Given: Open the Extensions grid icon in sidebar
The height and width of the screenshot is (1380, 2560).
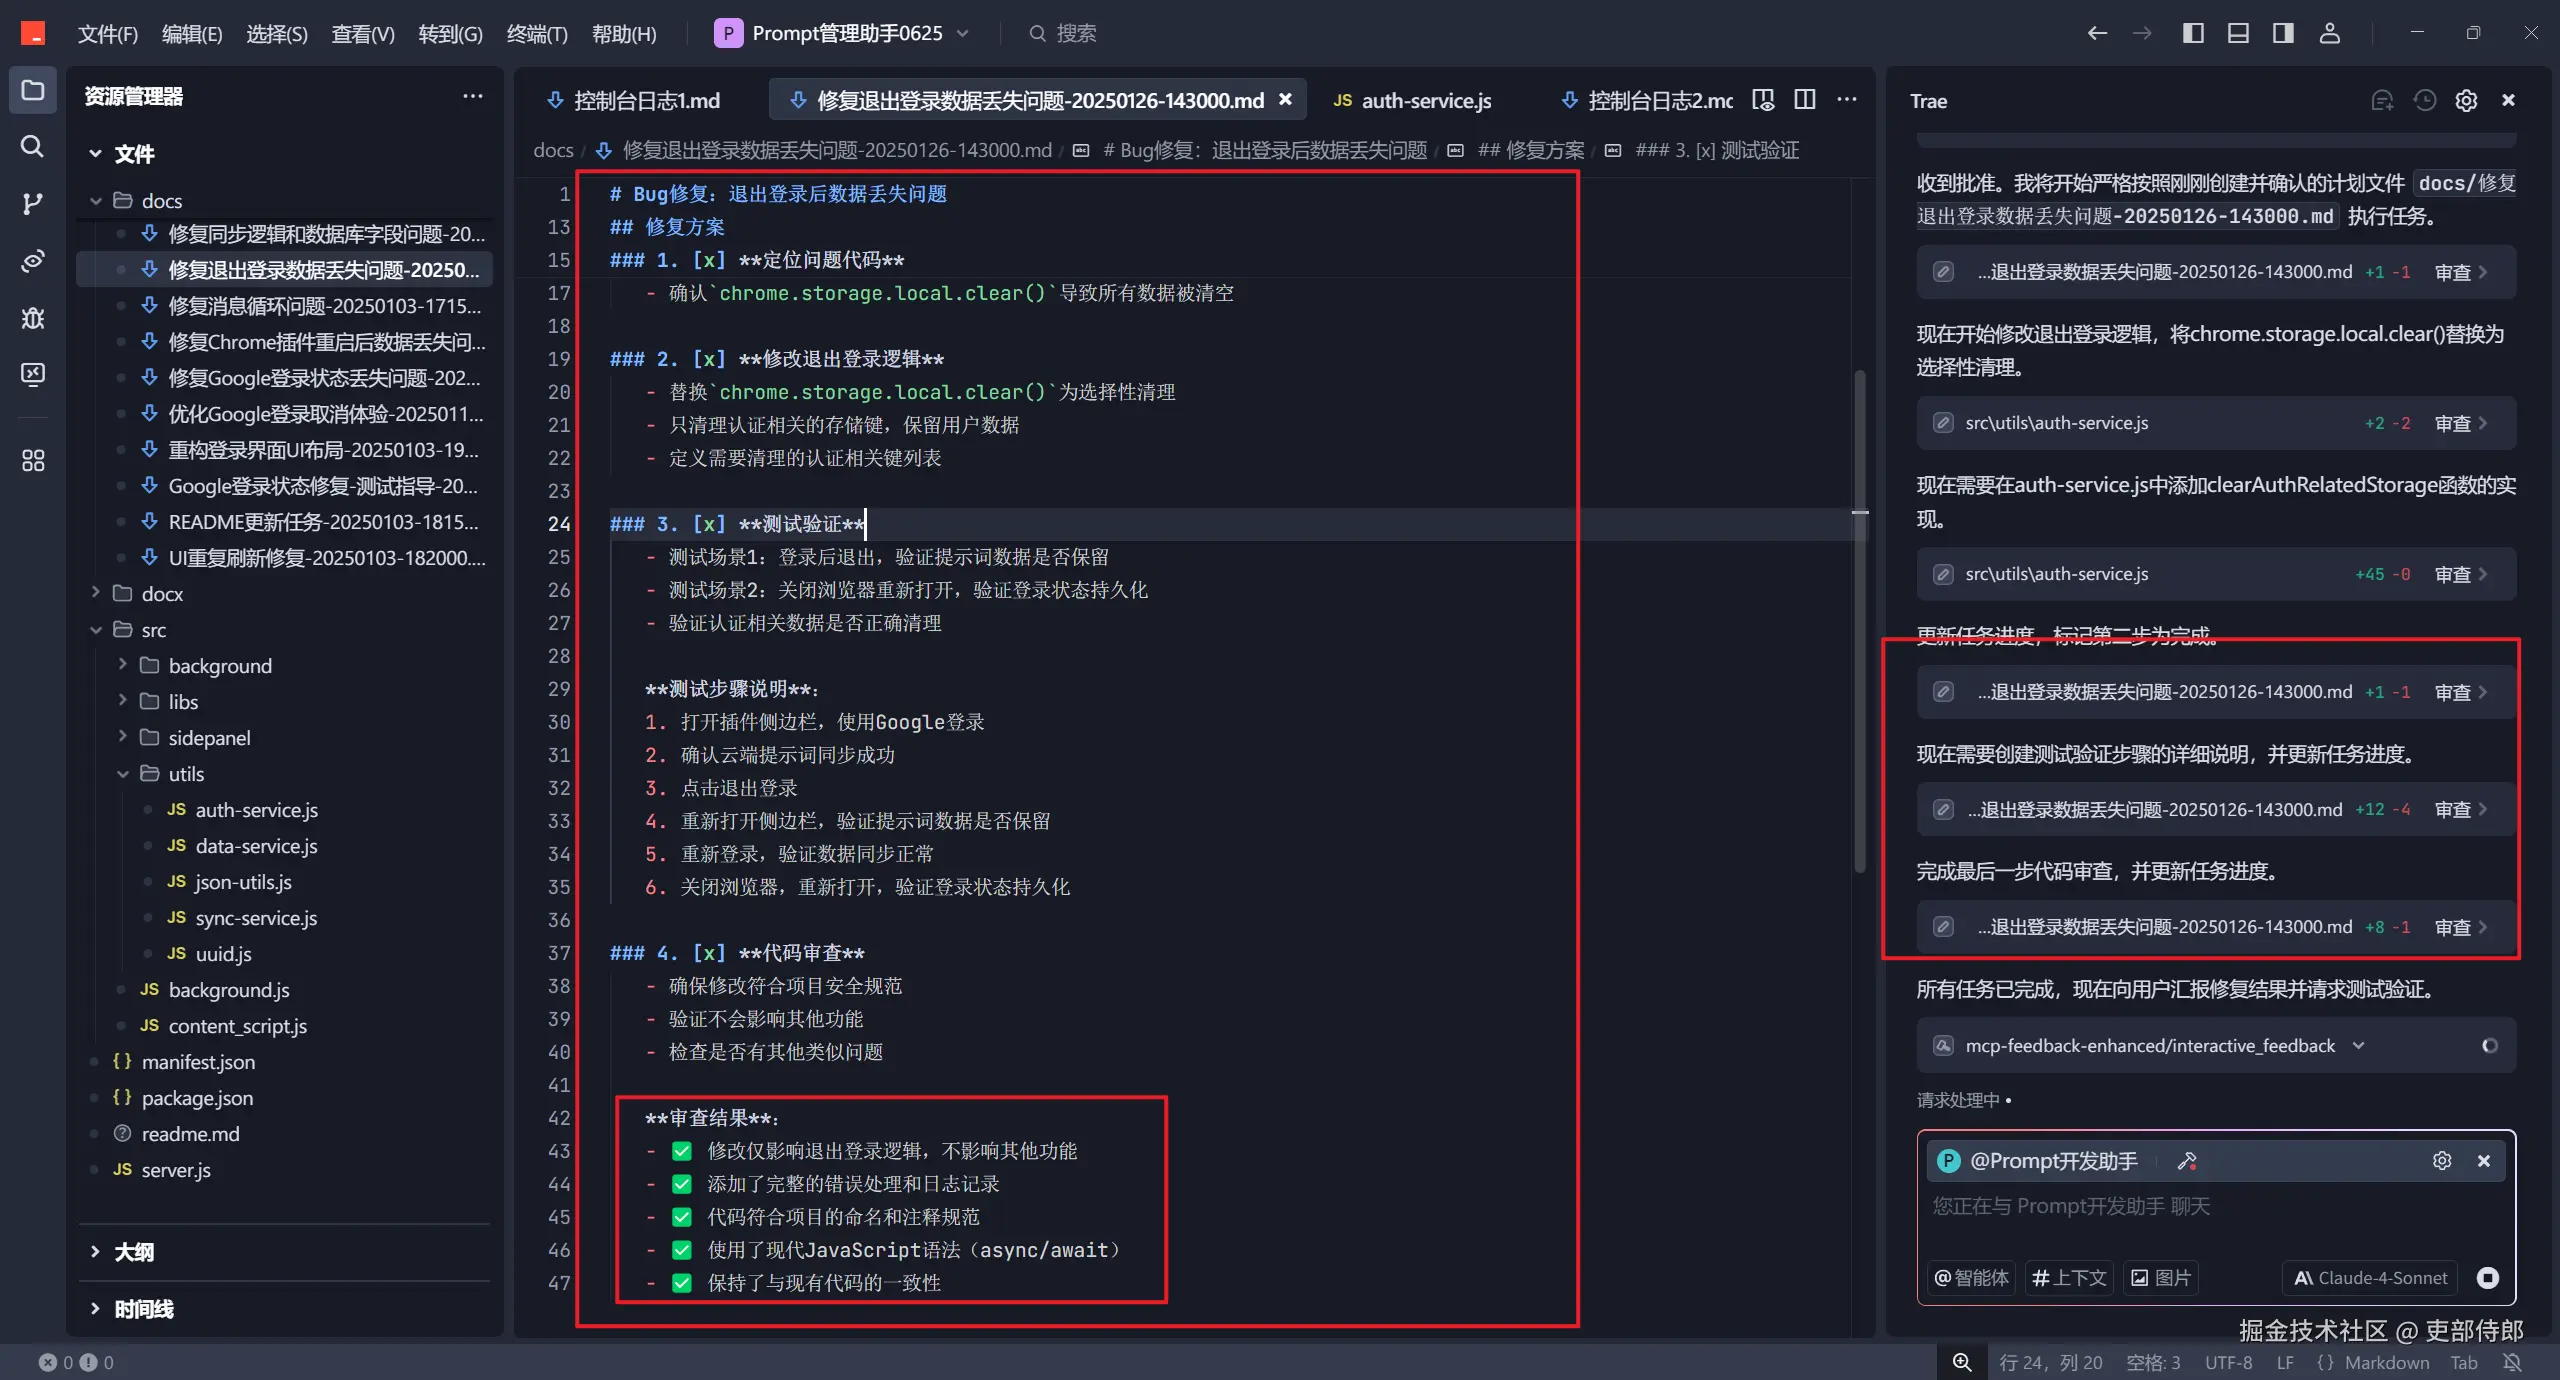Looking at the screenshot, I should coord(33,461).
